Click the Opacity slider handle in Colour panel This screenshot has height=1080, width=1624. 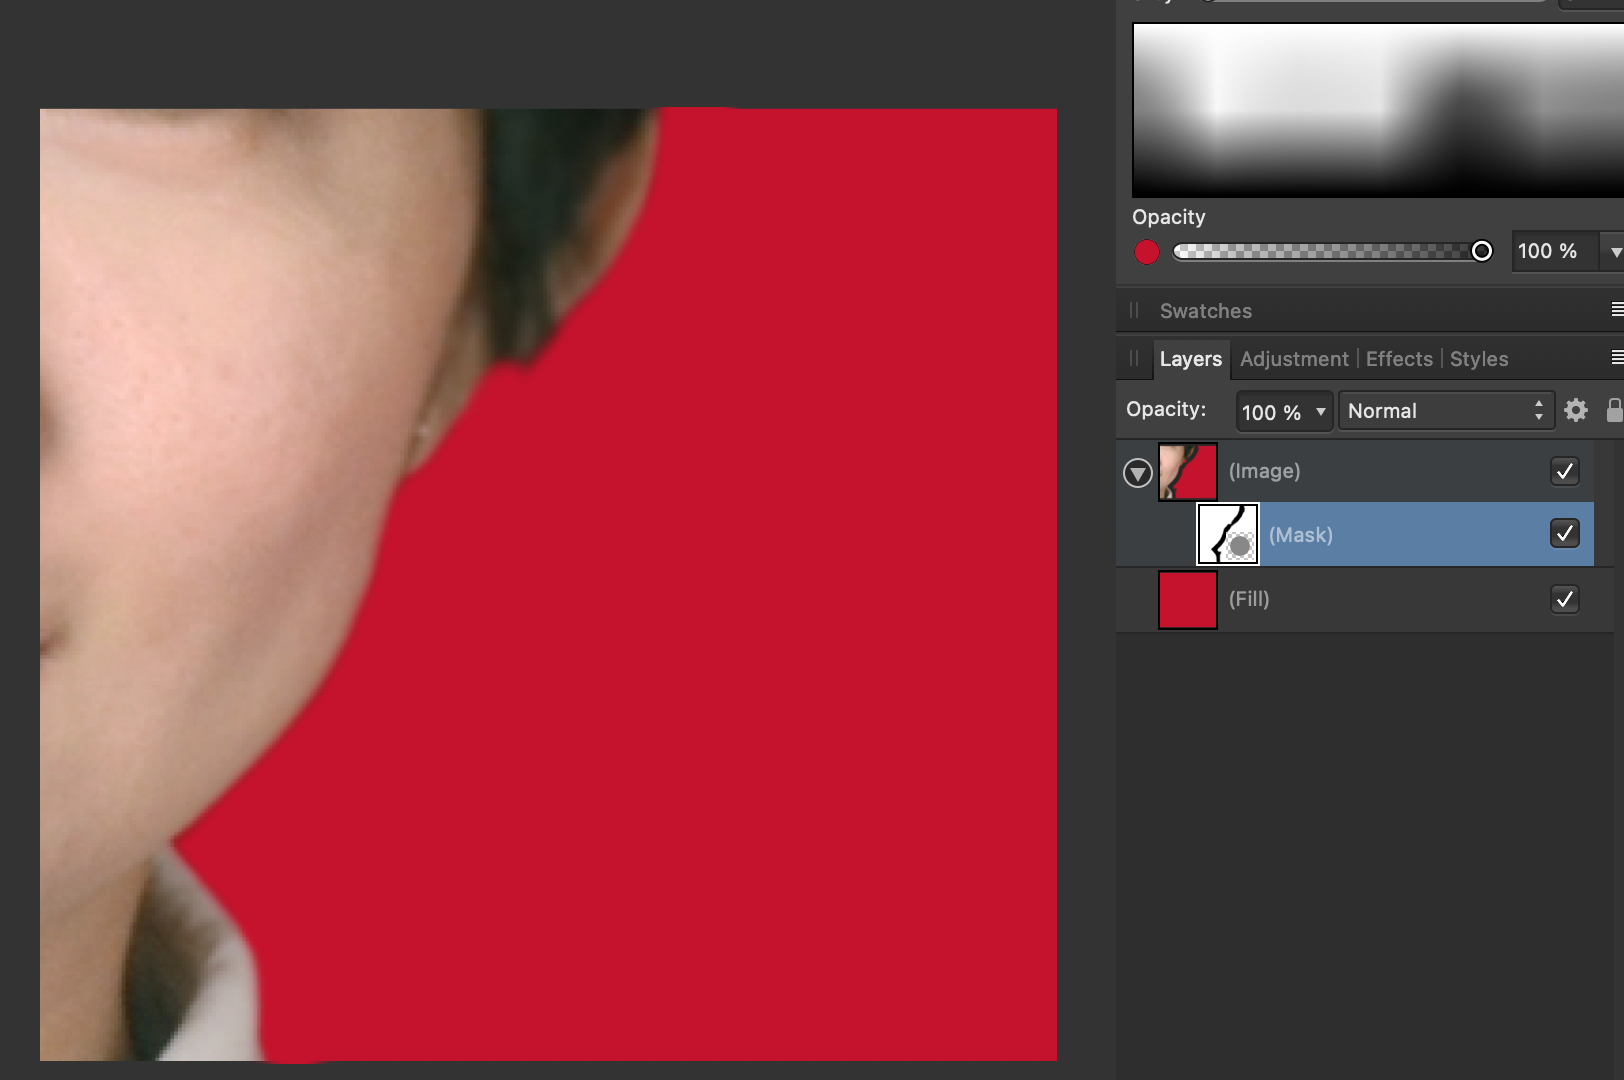click(1482, 251)
